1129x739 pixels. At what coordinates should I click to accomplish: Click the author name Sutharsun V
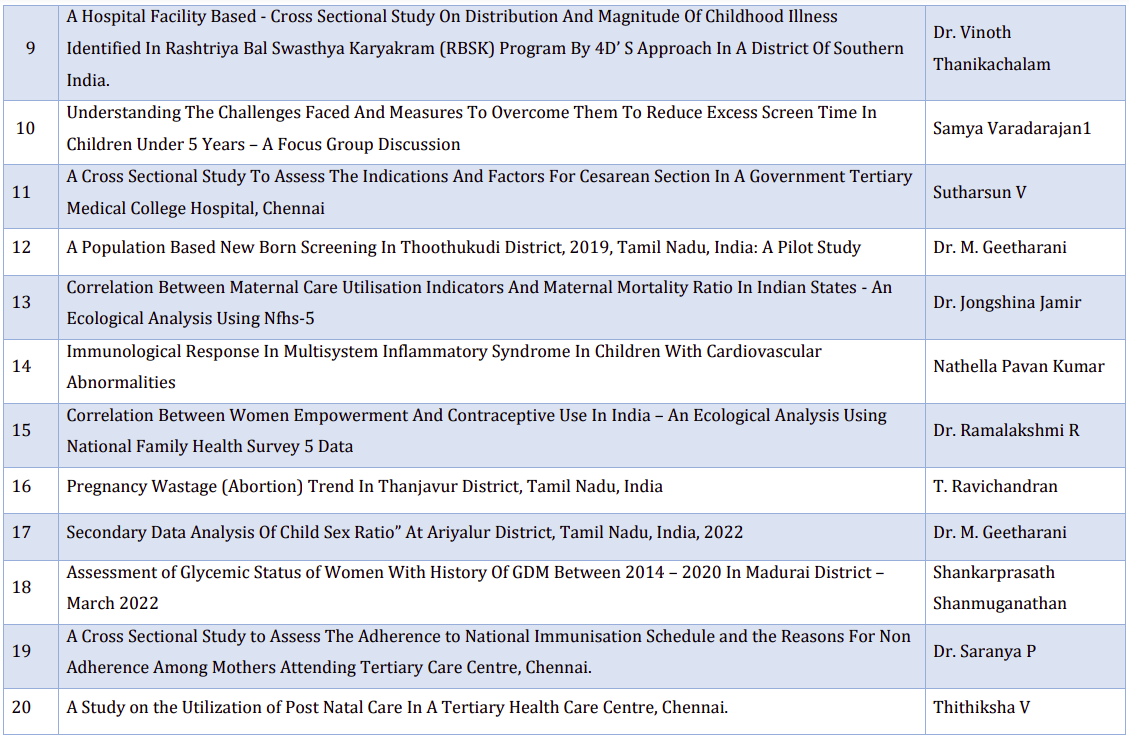pyautogui.click(x=979, y=192)
